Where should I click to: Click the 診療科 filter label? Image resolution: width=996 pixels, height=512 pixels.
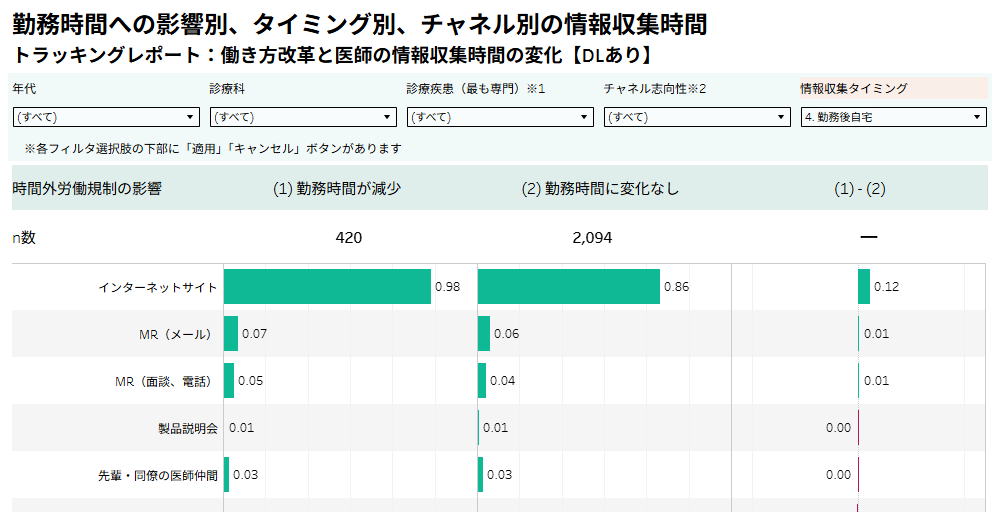[x=227, y=88]
